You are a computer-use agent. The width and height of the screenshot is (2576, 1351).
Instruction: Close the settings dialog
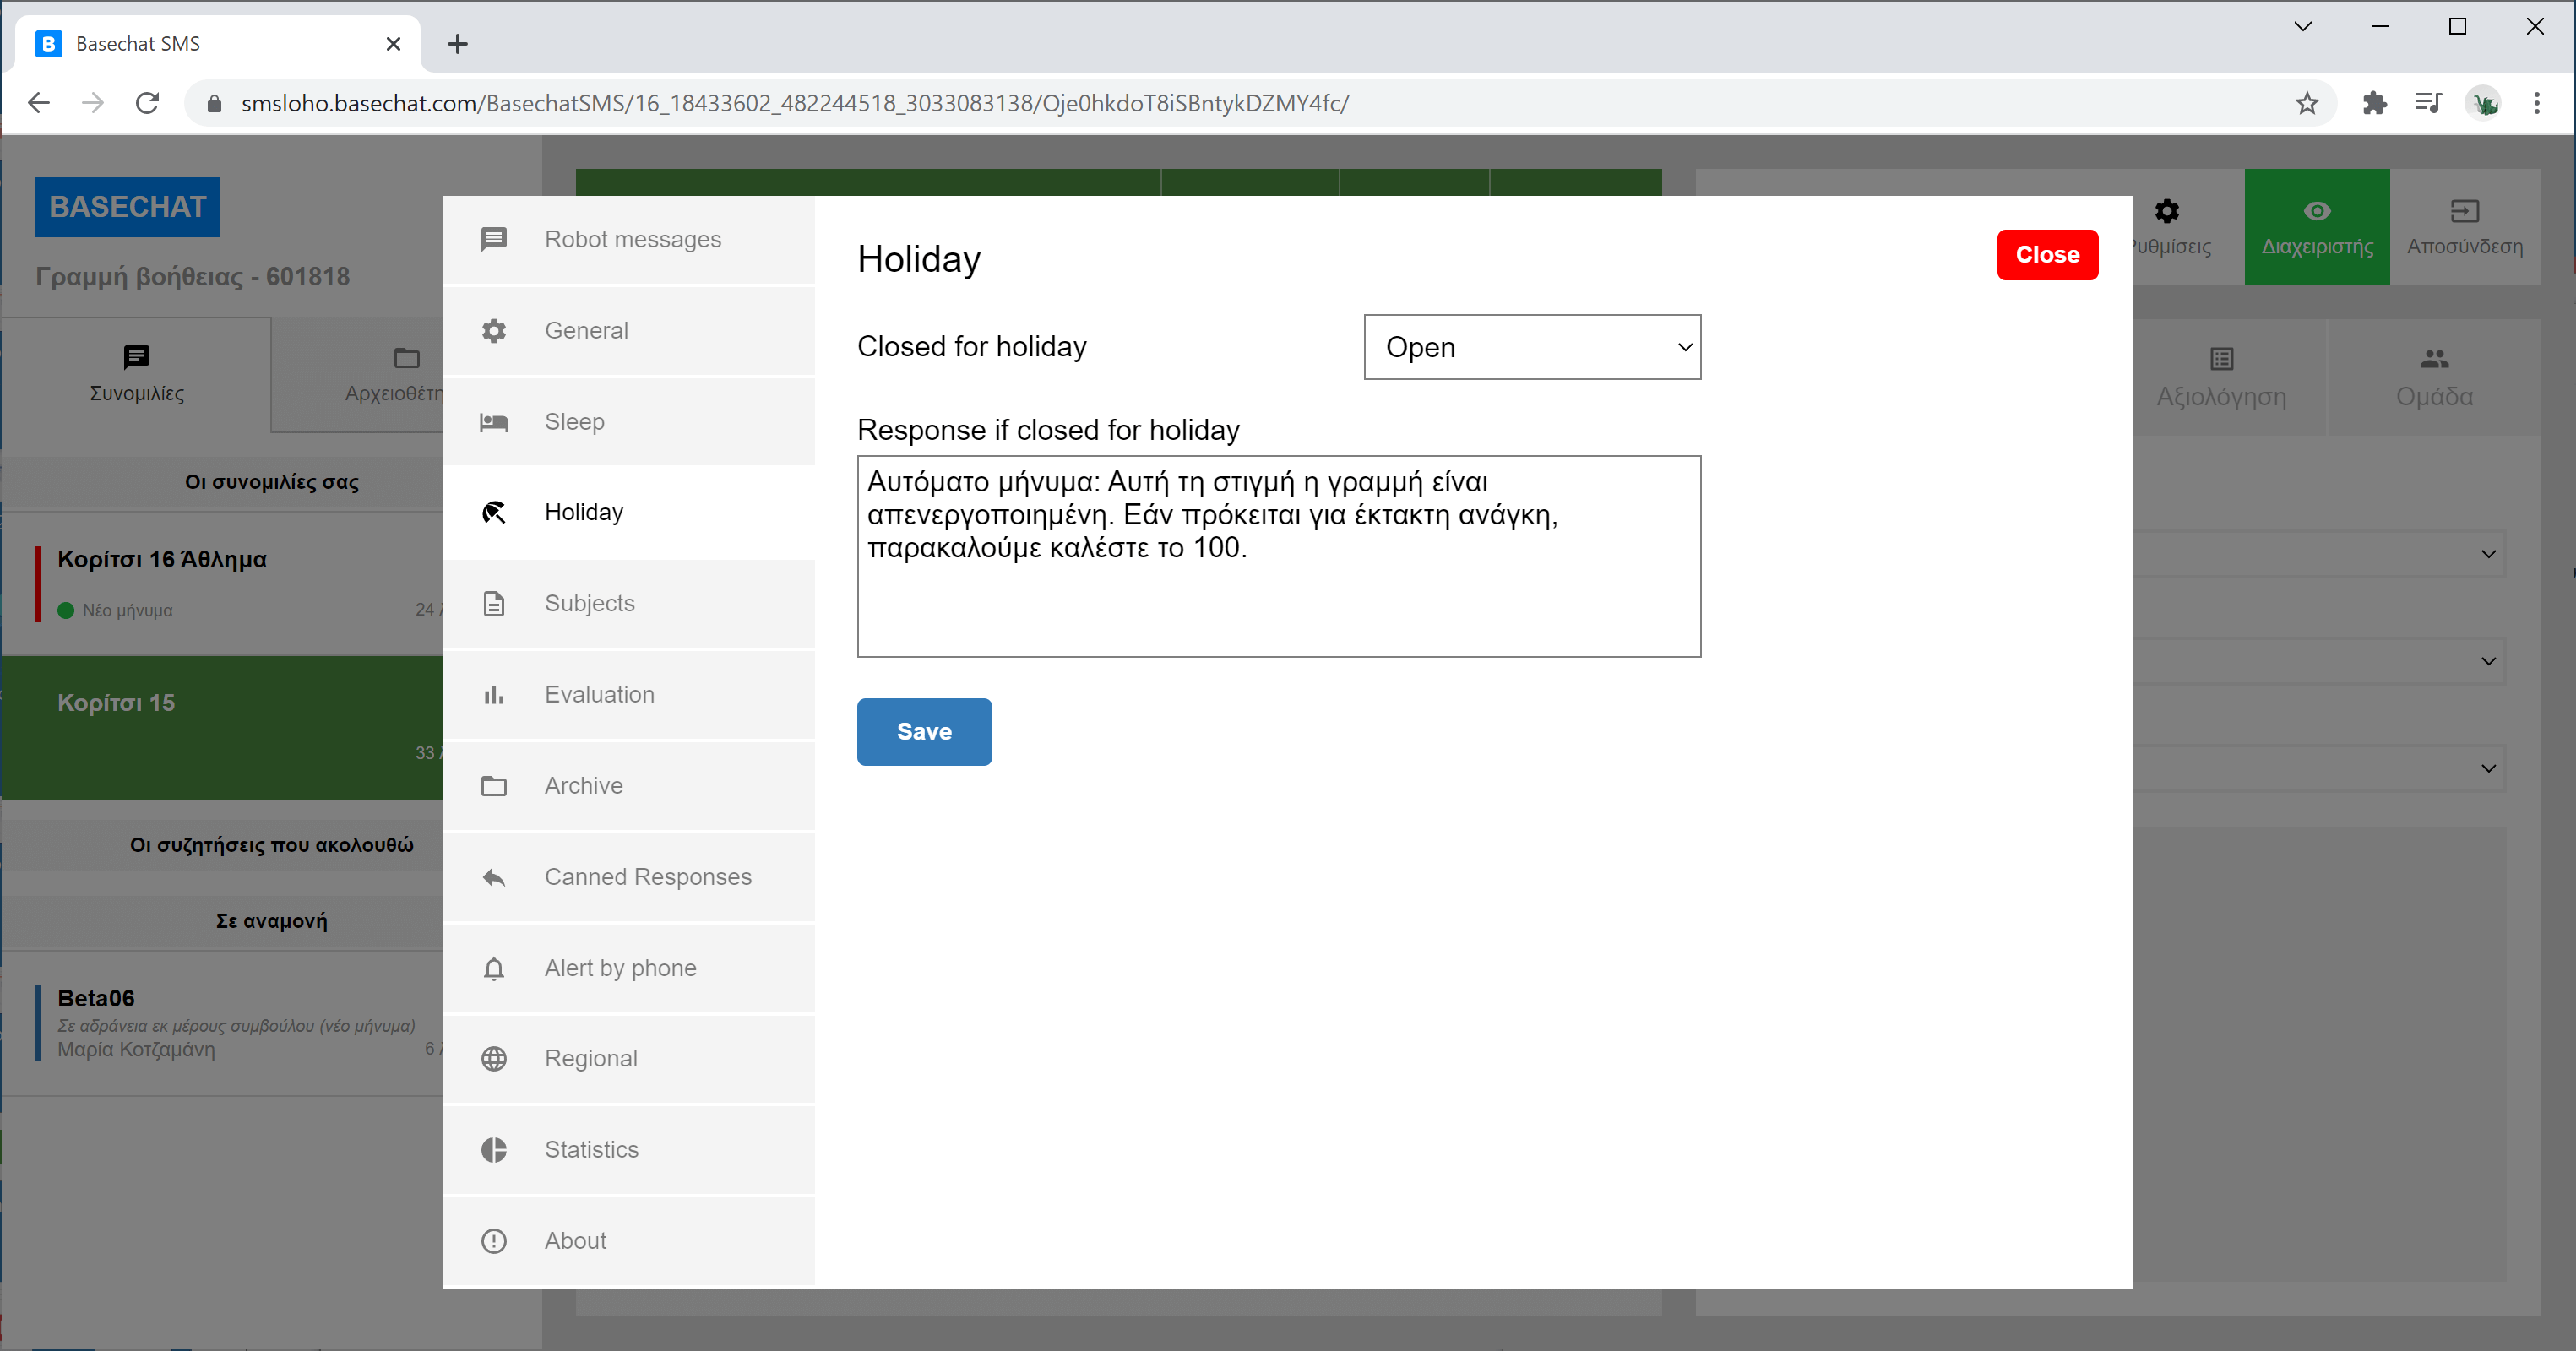[x=2046, y=255]
